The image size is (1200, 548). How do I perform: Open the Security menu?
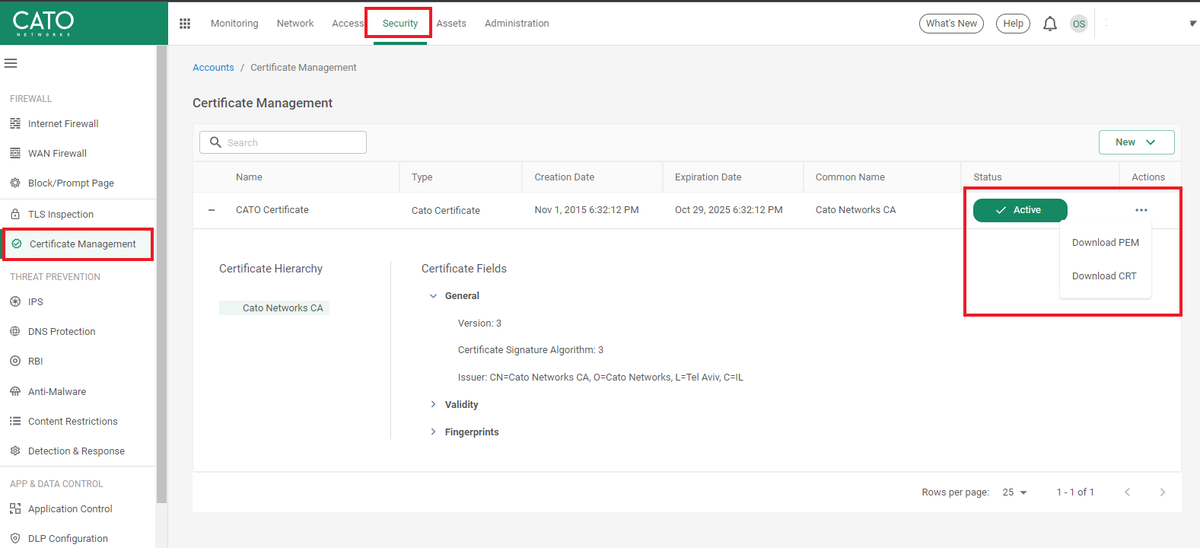(400, 23)
